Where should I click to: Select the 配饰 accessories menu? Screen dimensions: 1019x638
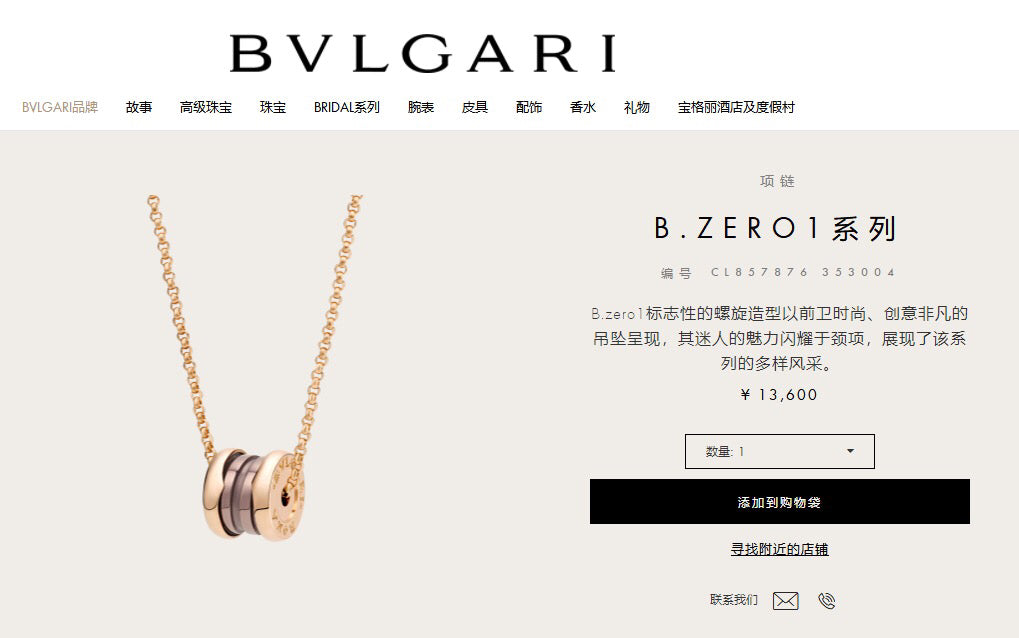pos(529,107)
